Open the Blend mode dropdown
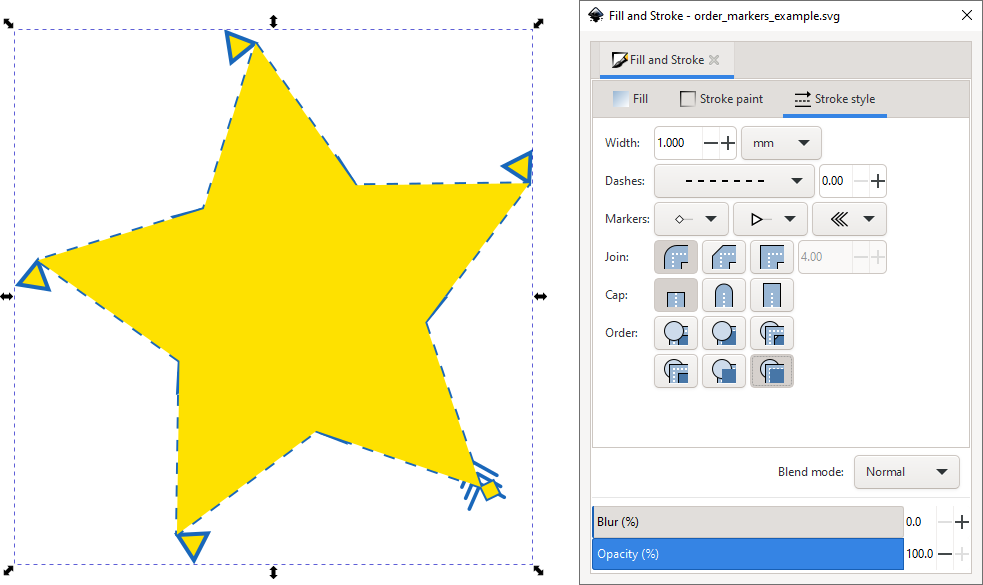Viewport: 983px width, 585px height. 907,472
